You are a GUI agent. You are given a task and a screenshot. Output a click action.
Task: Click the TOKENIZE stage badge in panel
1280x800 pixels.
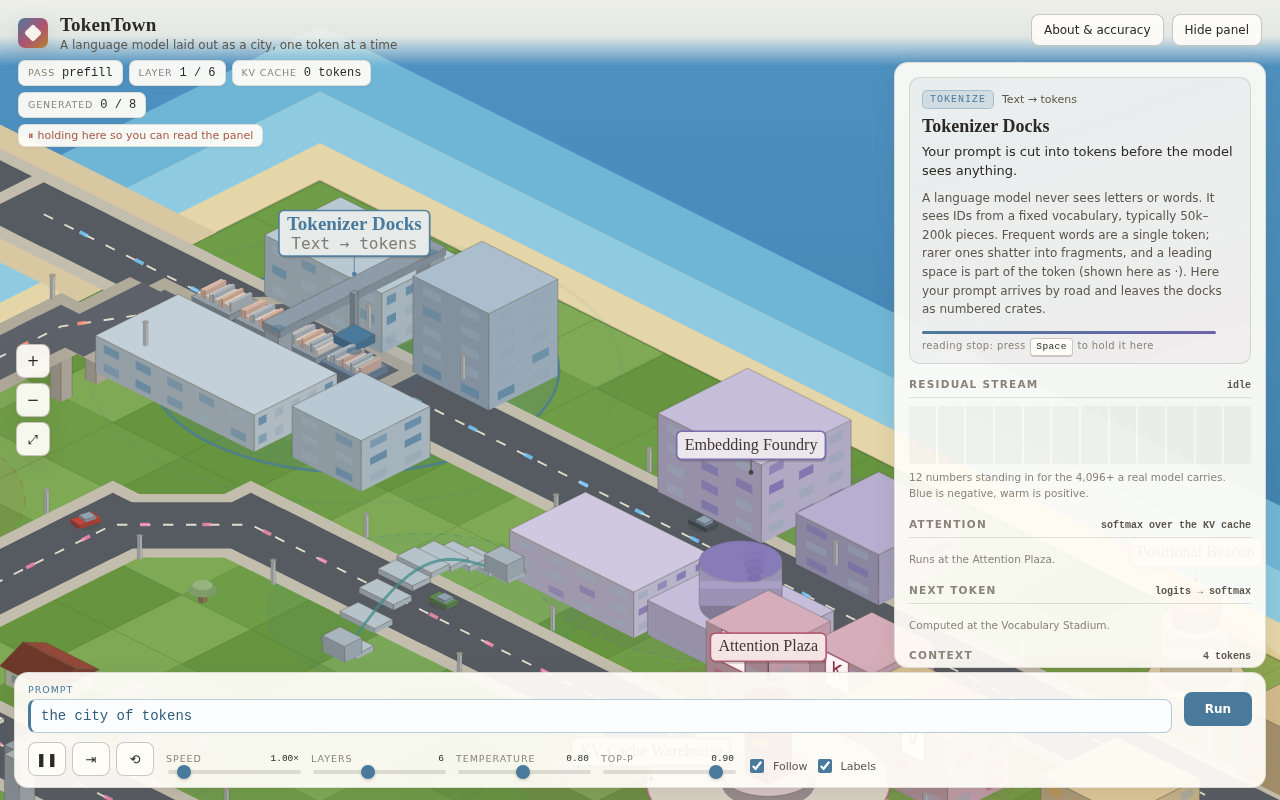pyautogui.click(x=958, y=99)
